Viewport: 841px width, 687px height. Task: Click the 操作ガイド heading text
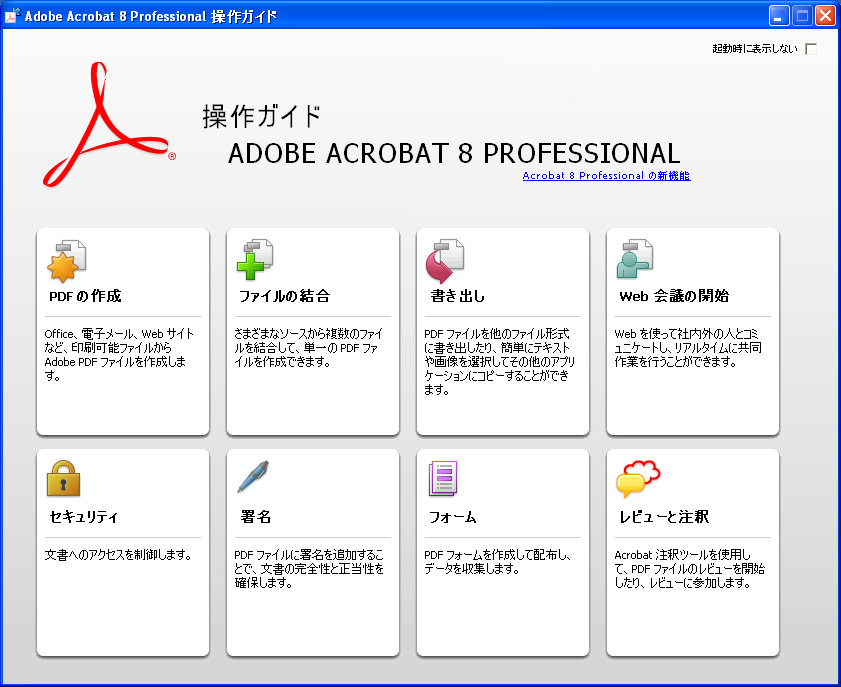tap(262, 116)
